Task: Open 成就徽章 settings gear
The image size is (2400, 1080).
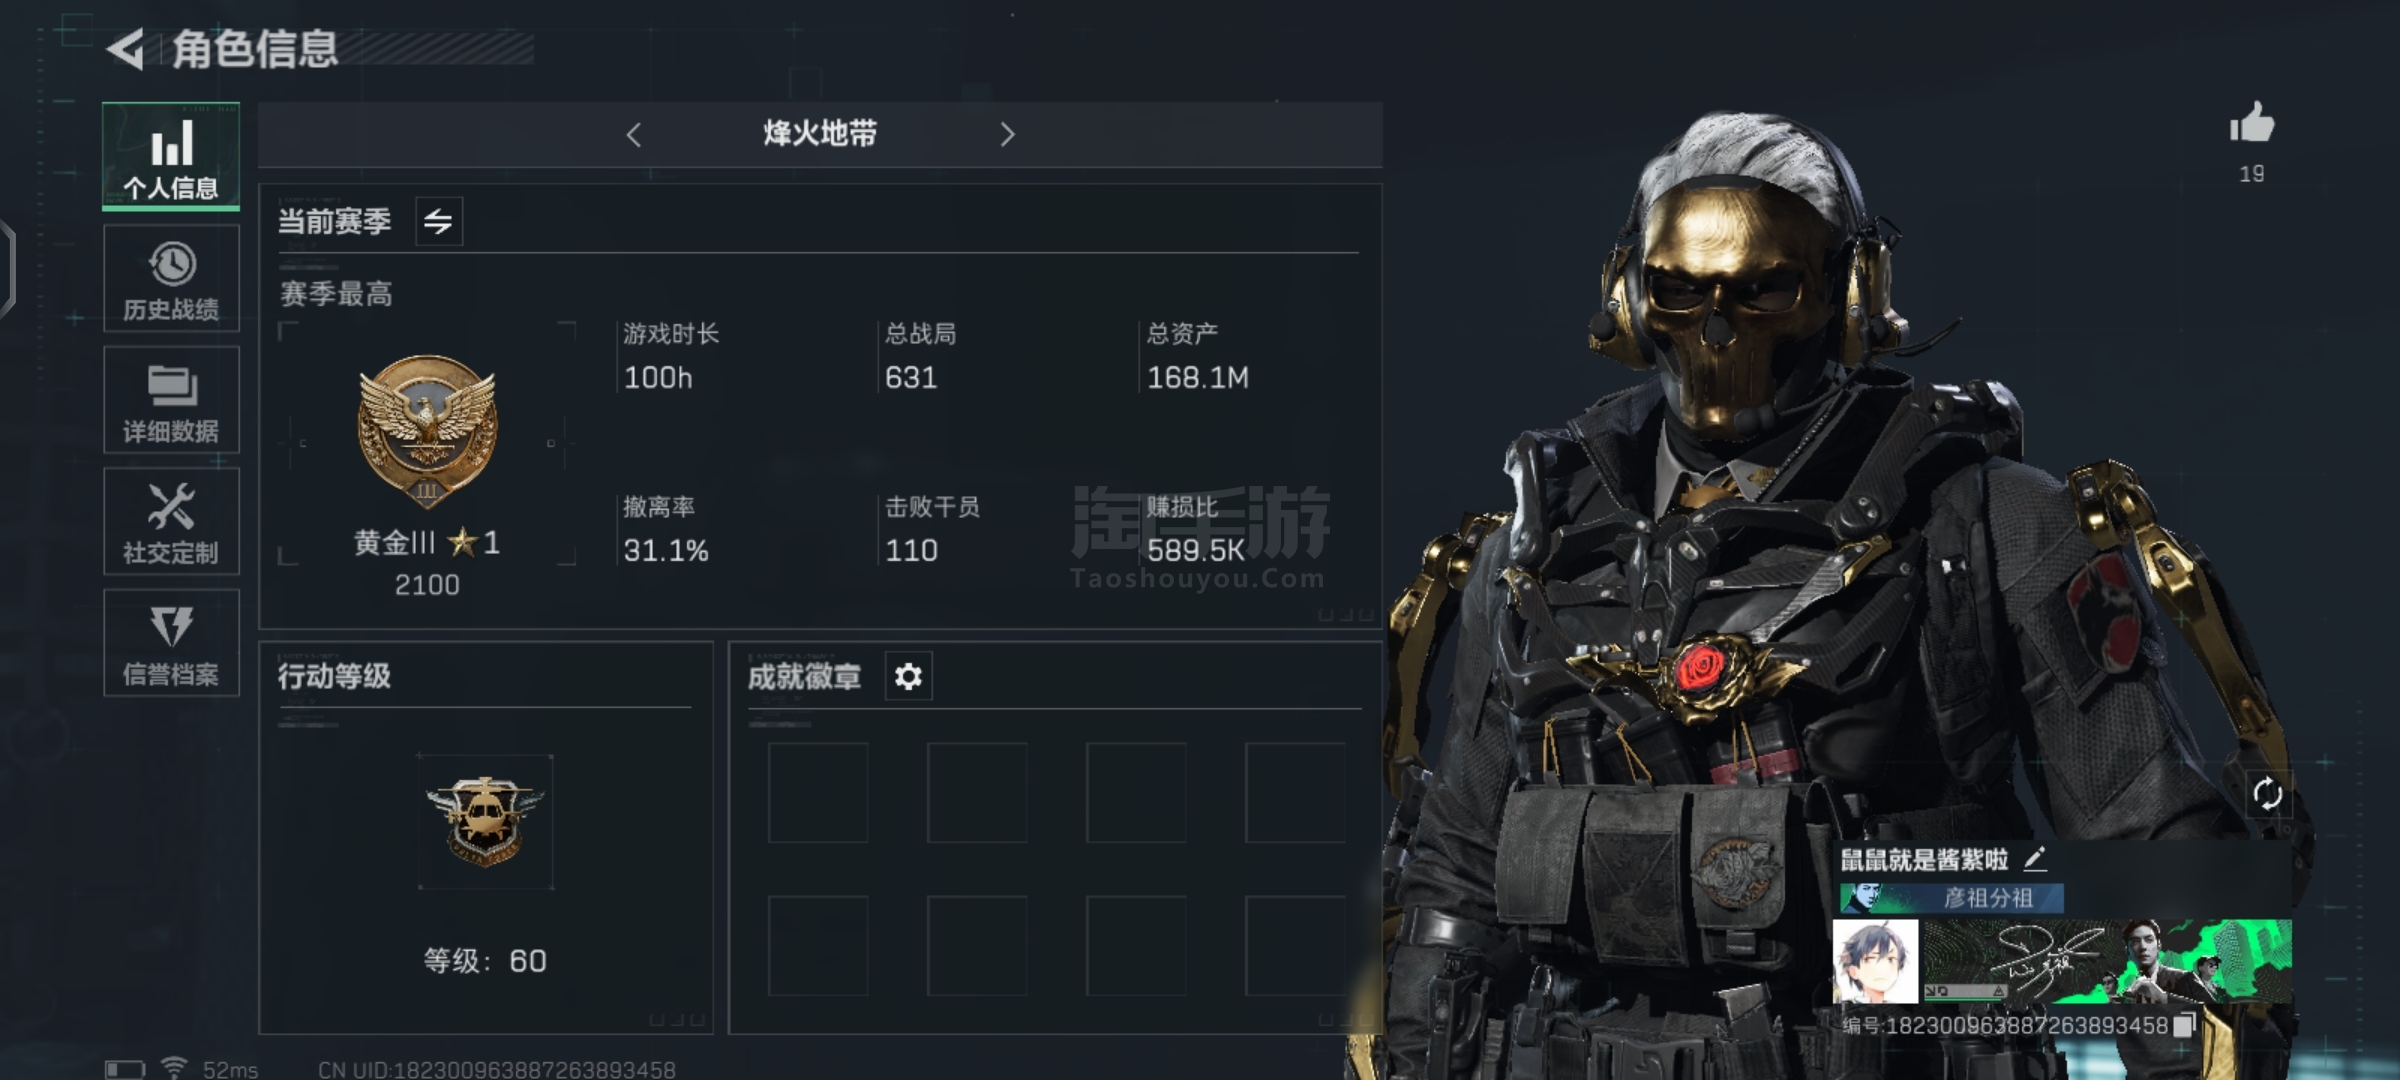Action: [x=908, y=677]
